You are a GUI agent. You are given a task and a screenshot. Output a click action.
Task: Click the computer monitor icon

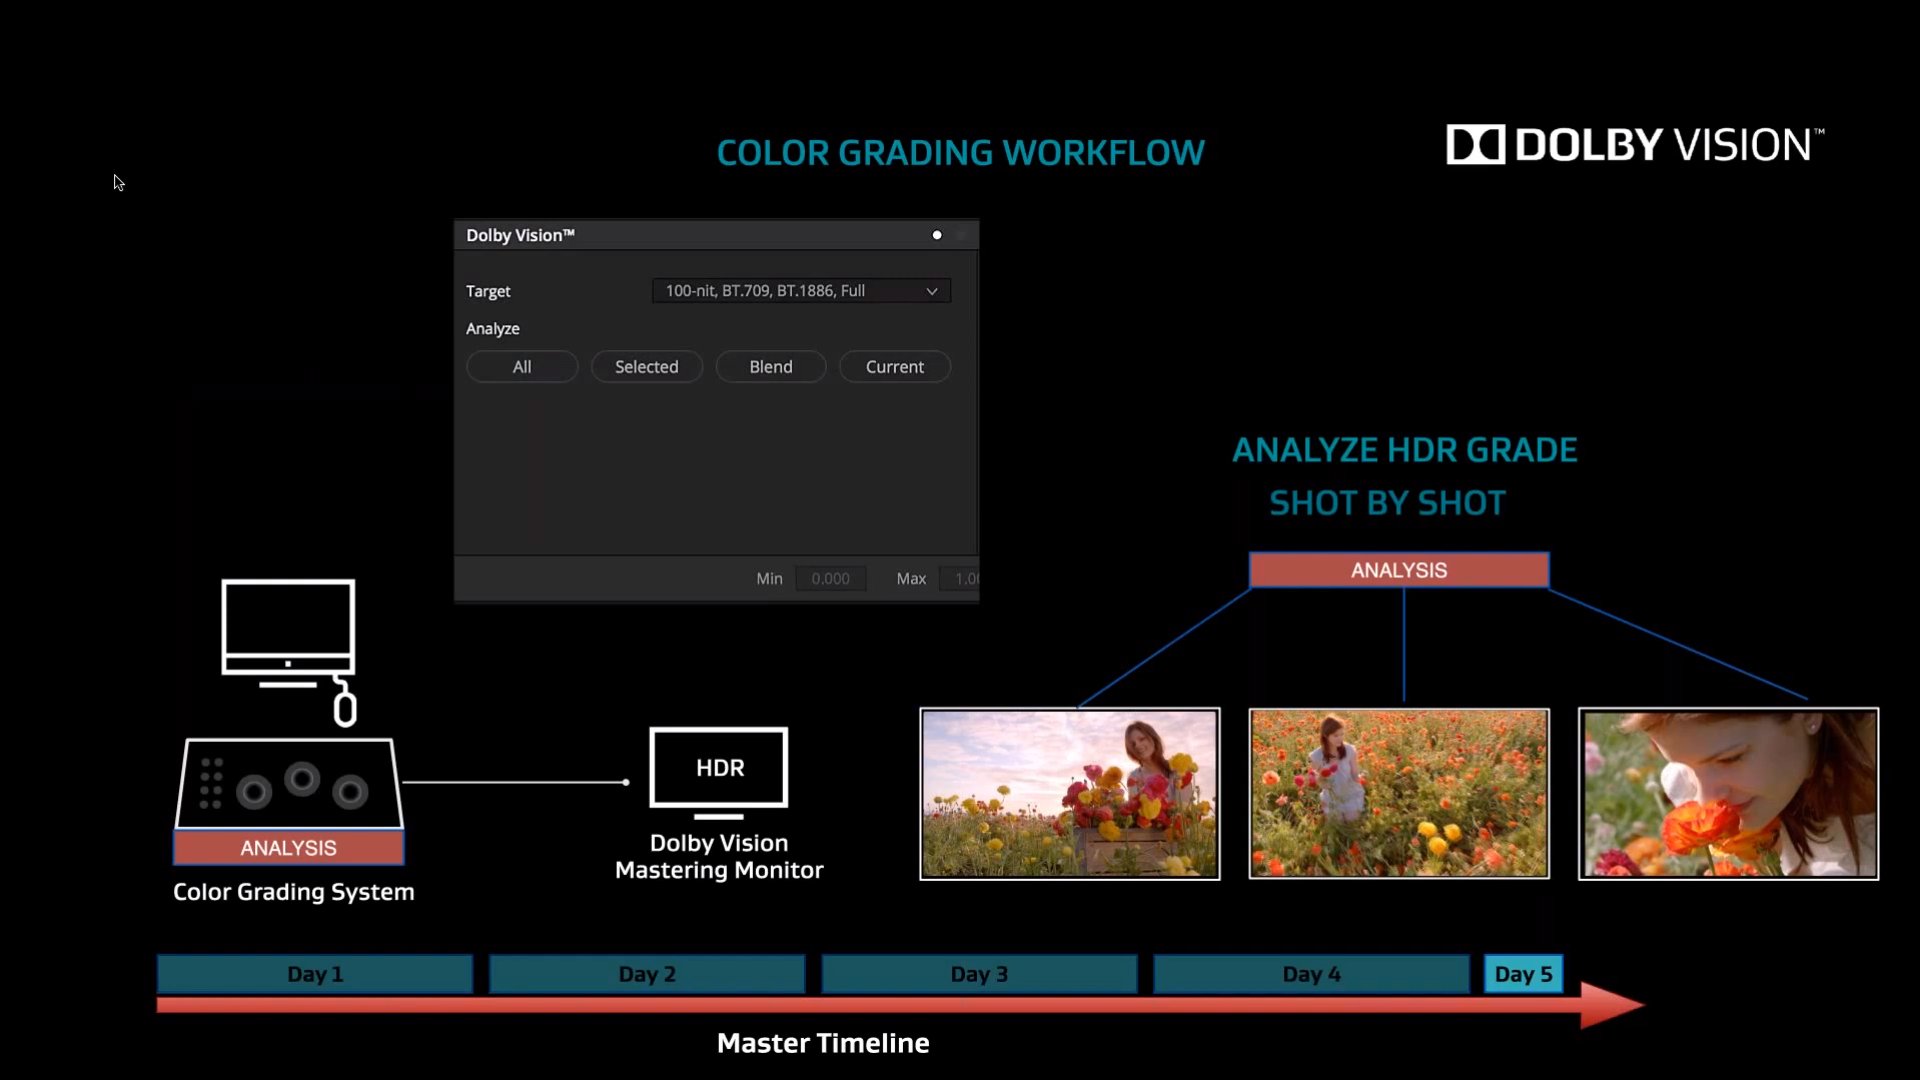pyautogui.click(x=288, y=634)
